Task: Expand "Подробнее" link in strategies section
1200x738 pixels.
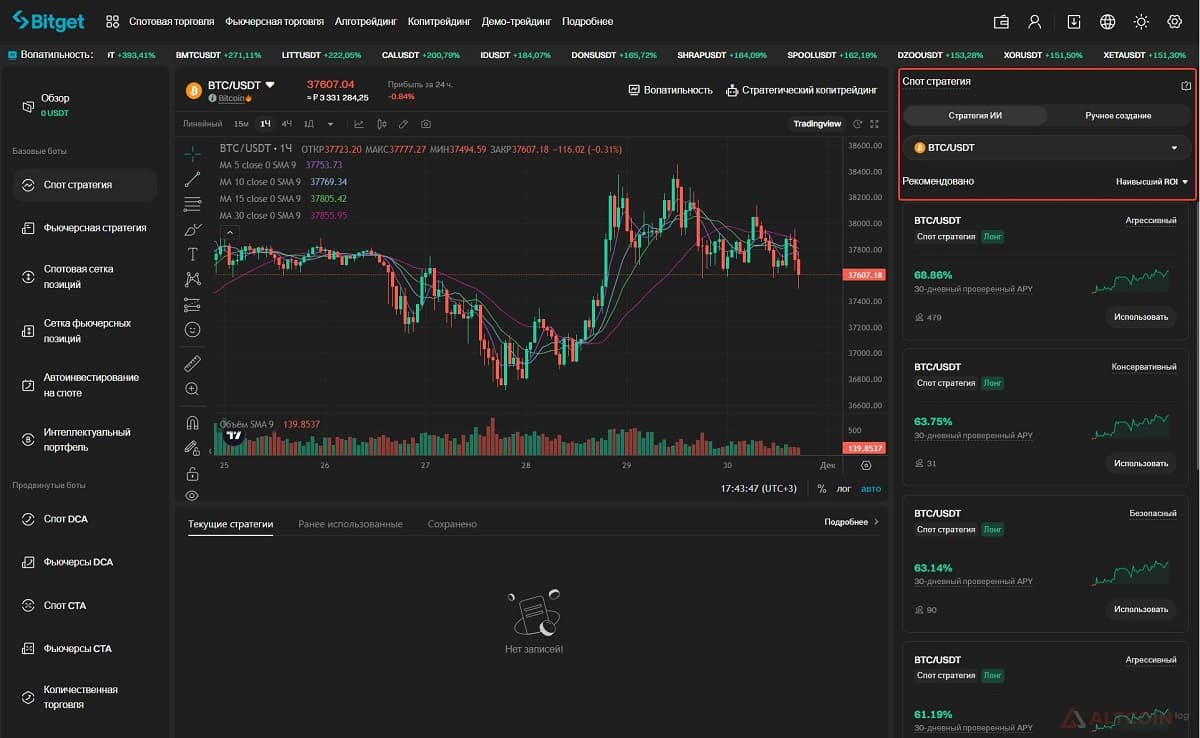Action: point(851,522)
